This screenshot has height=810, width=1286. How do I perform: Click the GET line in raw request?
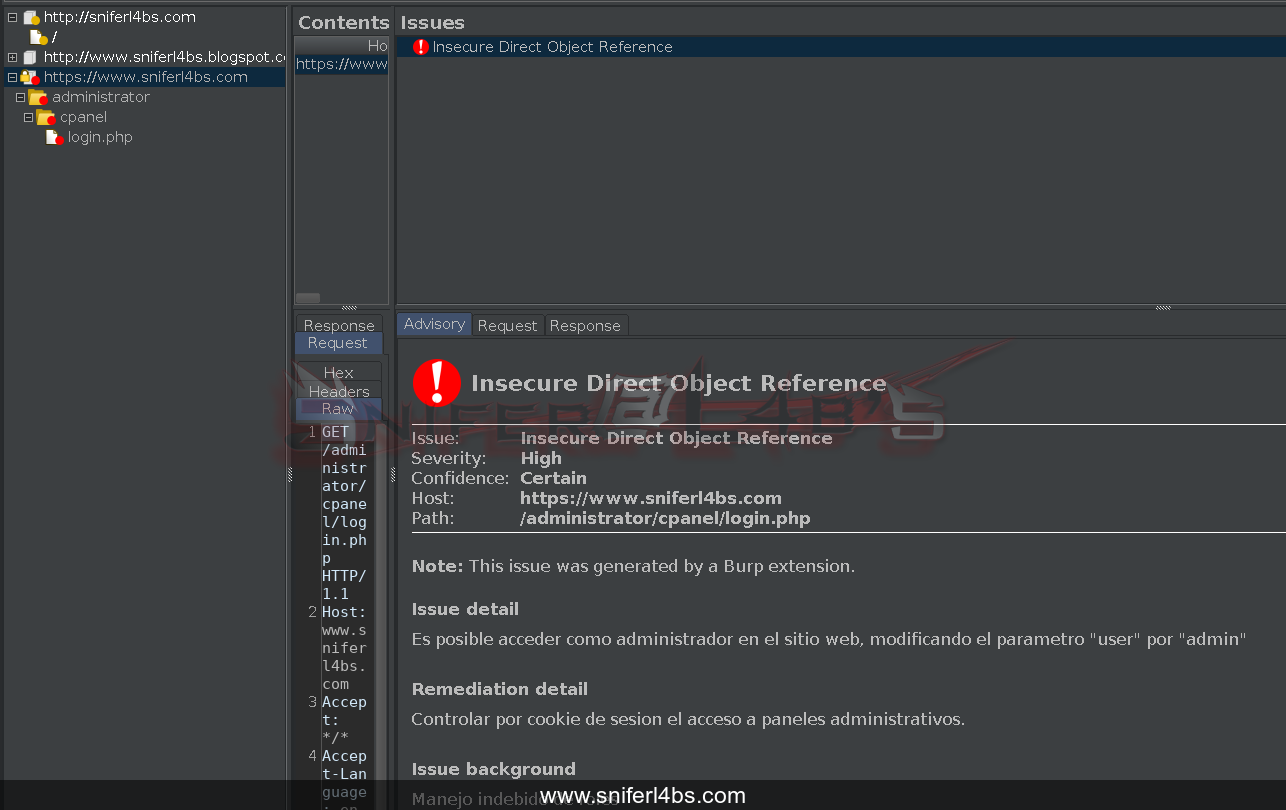click(344, 513)
